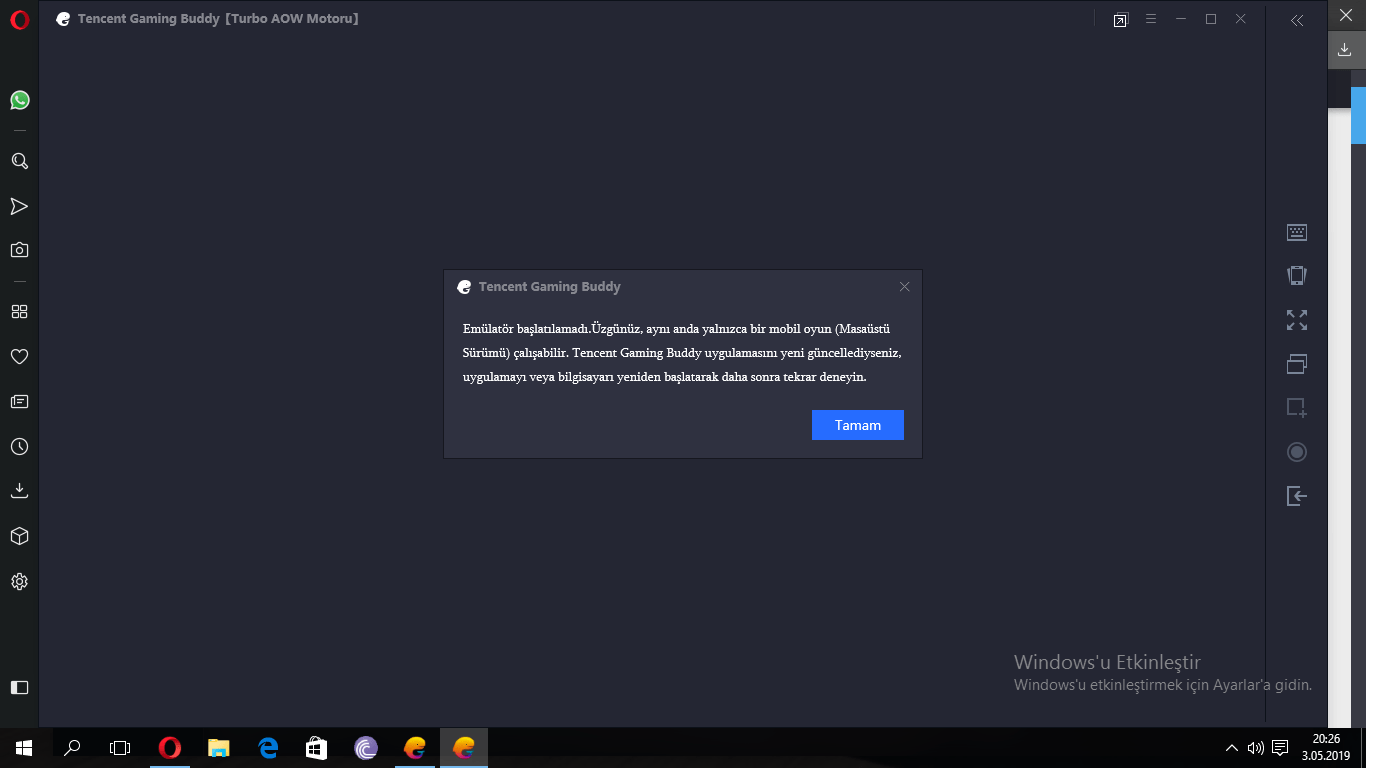Click the active Gaming Buddy taskbar icon
This screenshot has width=1382, height=768.
point(464,747)
